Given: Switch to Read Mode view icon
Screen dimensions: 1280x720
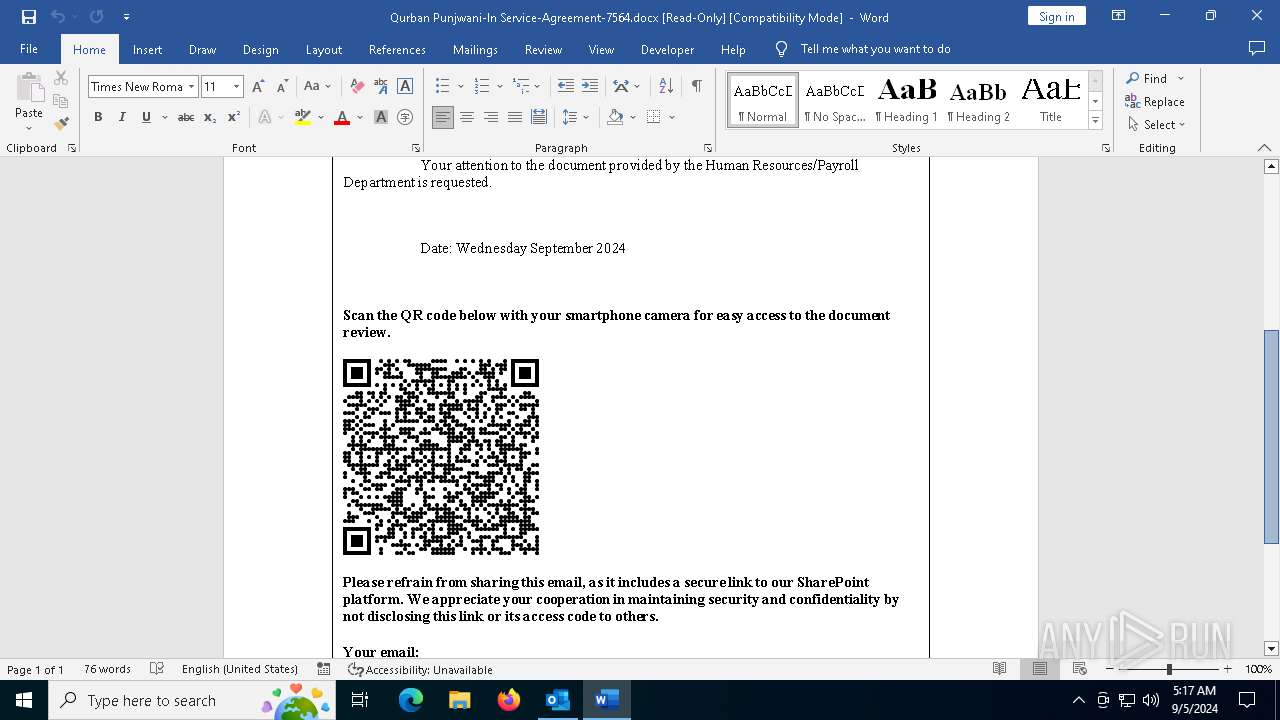Looking at the screenshot, I should pyautogui.click(x=999, y=669).
